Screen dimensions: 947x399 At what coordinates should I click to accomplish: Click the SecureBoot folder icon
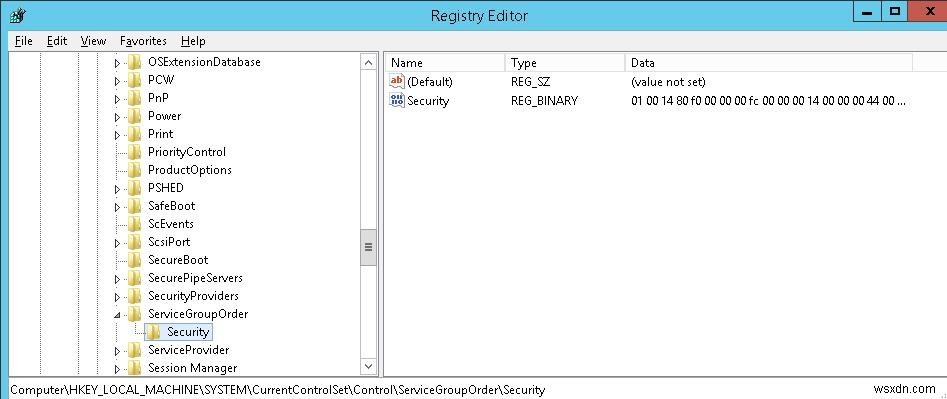tap(135, 260)
